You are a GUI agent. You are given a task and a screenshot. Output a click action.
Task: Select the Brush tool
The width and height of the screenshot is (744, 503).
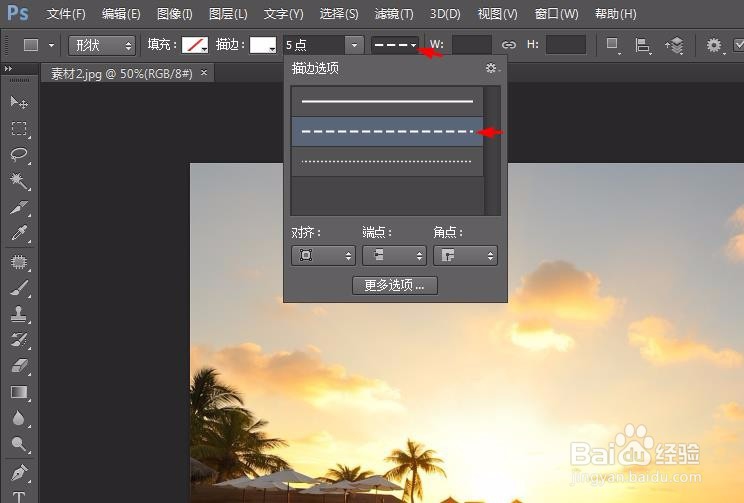(x=19, y=288)
